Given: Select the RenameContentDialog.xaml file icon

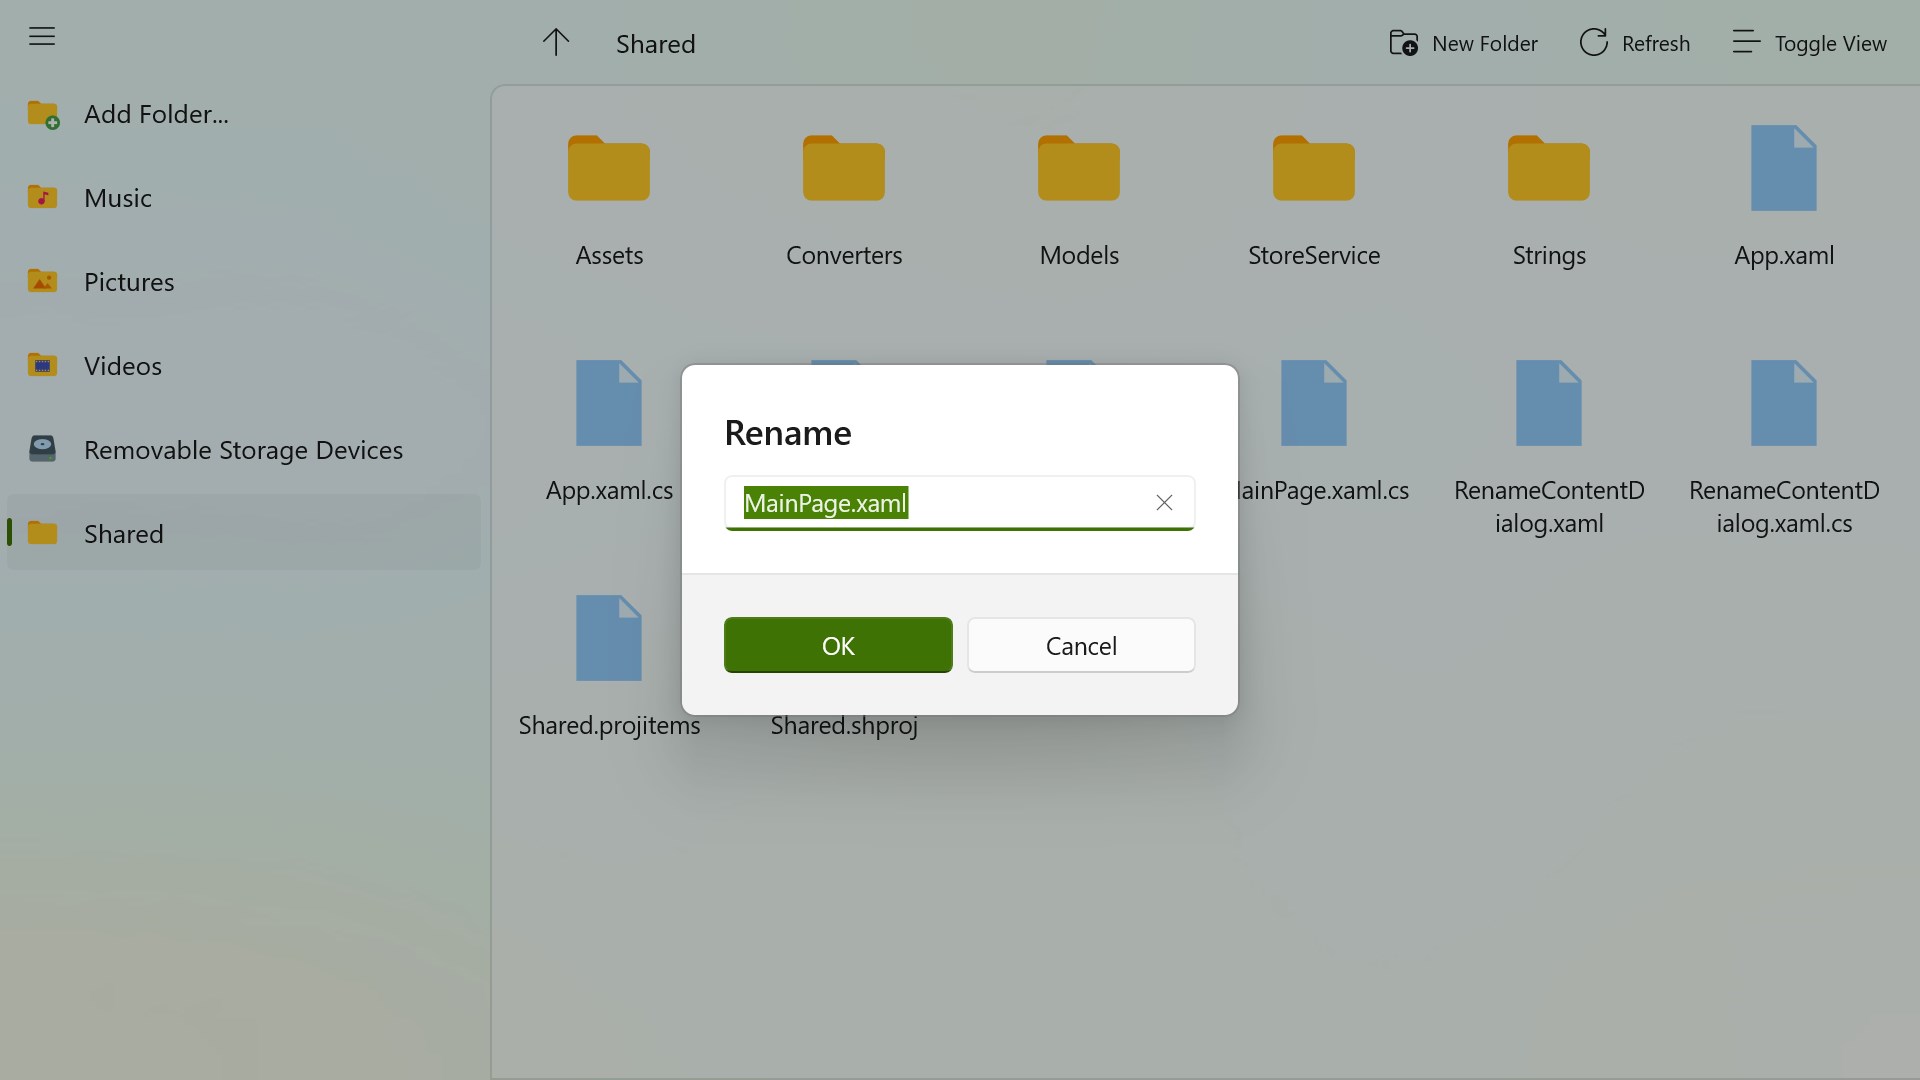Looking at the screenshot, I should pyautogui.click(x=1549, y=403).
